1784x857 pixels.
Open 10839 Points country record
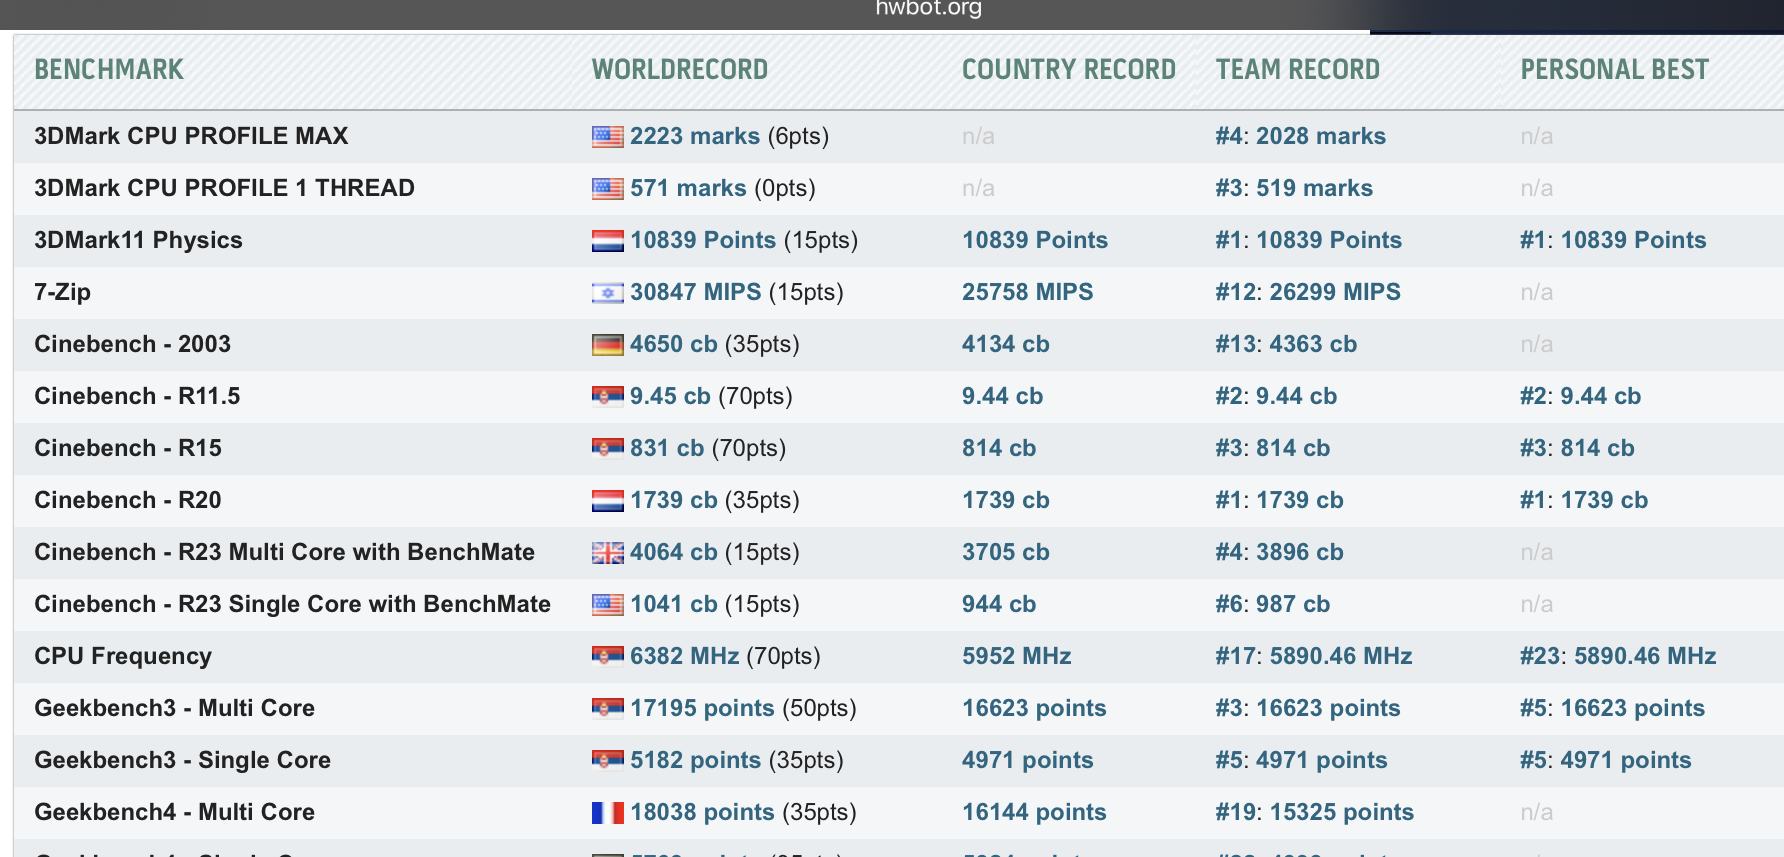pos(1035,240)
